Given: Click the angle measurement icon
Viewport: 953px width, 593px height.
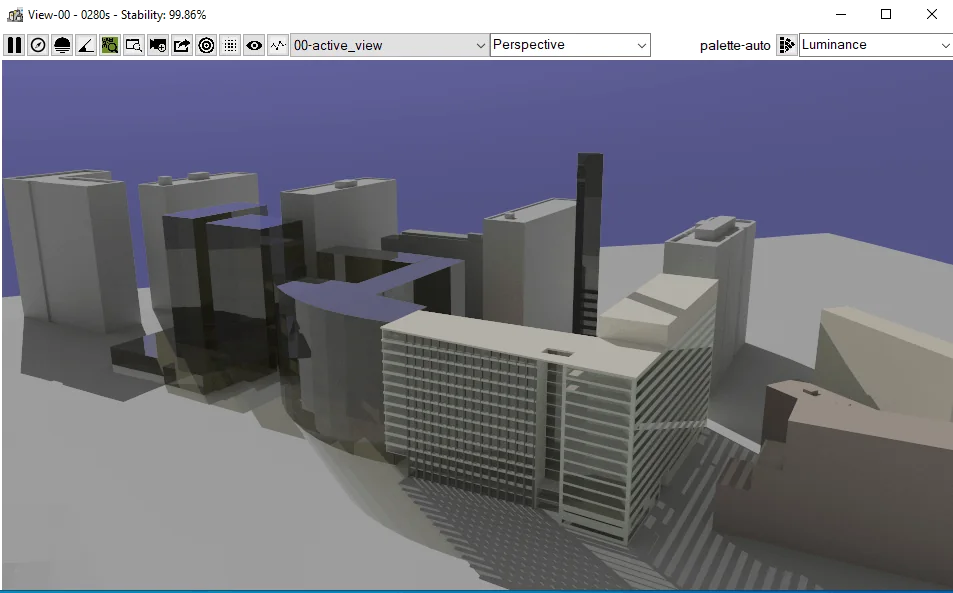Looking at the screenshot, I should coord(86,45).
